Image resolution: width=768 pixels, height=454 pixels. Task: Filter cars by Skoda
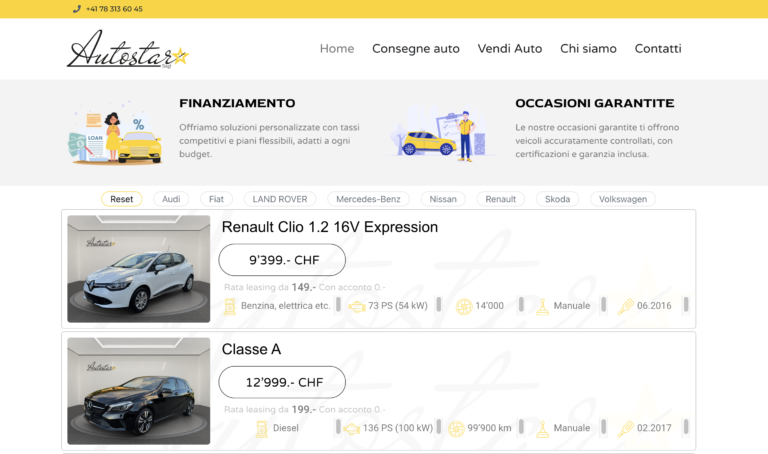pyautogui.click(x=557, y=199)
